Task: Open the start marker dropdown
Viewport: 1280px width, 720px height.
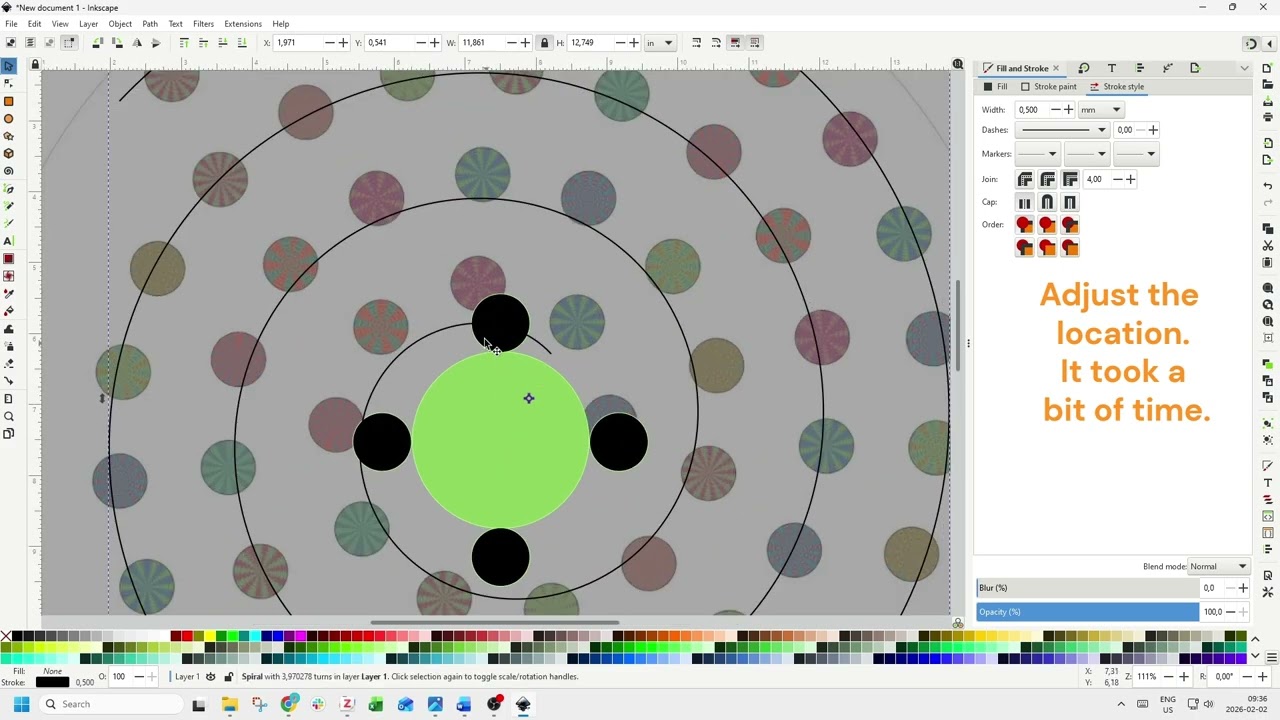Action: tap(1037, 154)
